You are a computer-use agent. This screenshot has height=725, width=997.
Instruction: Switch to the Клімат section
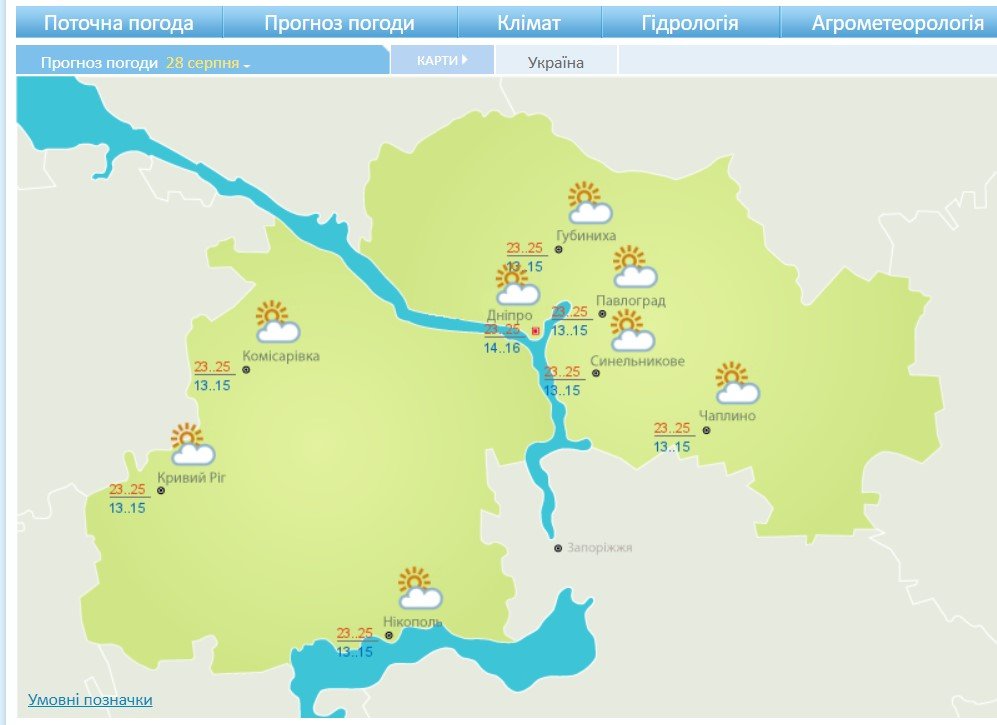coord(529,24)
